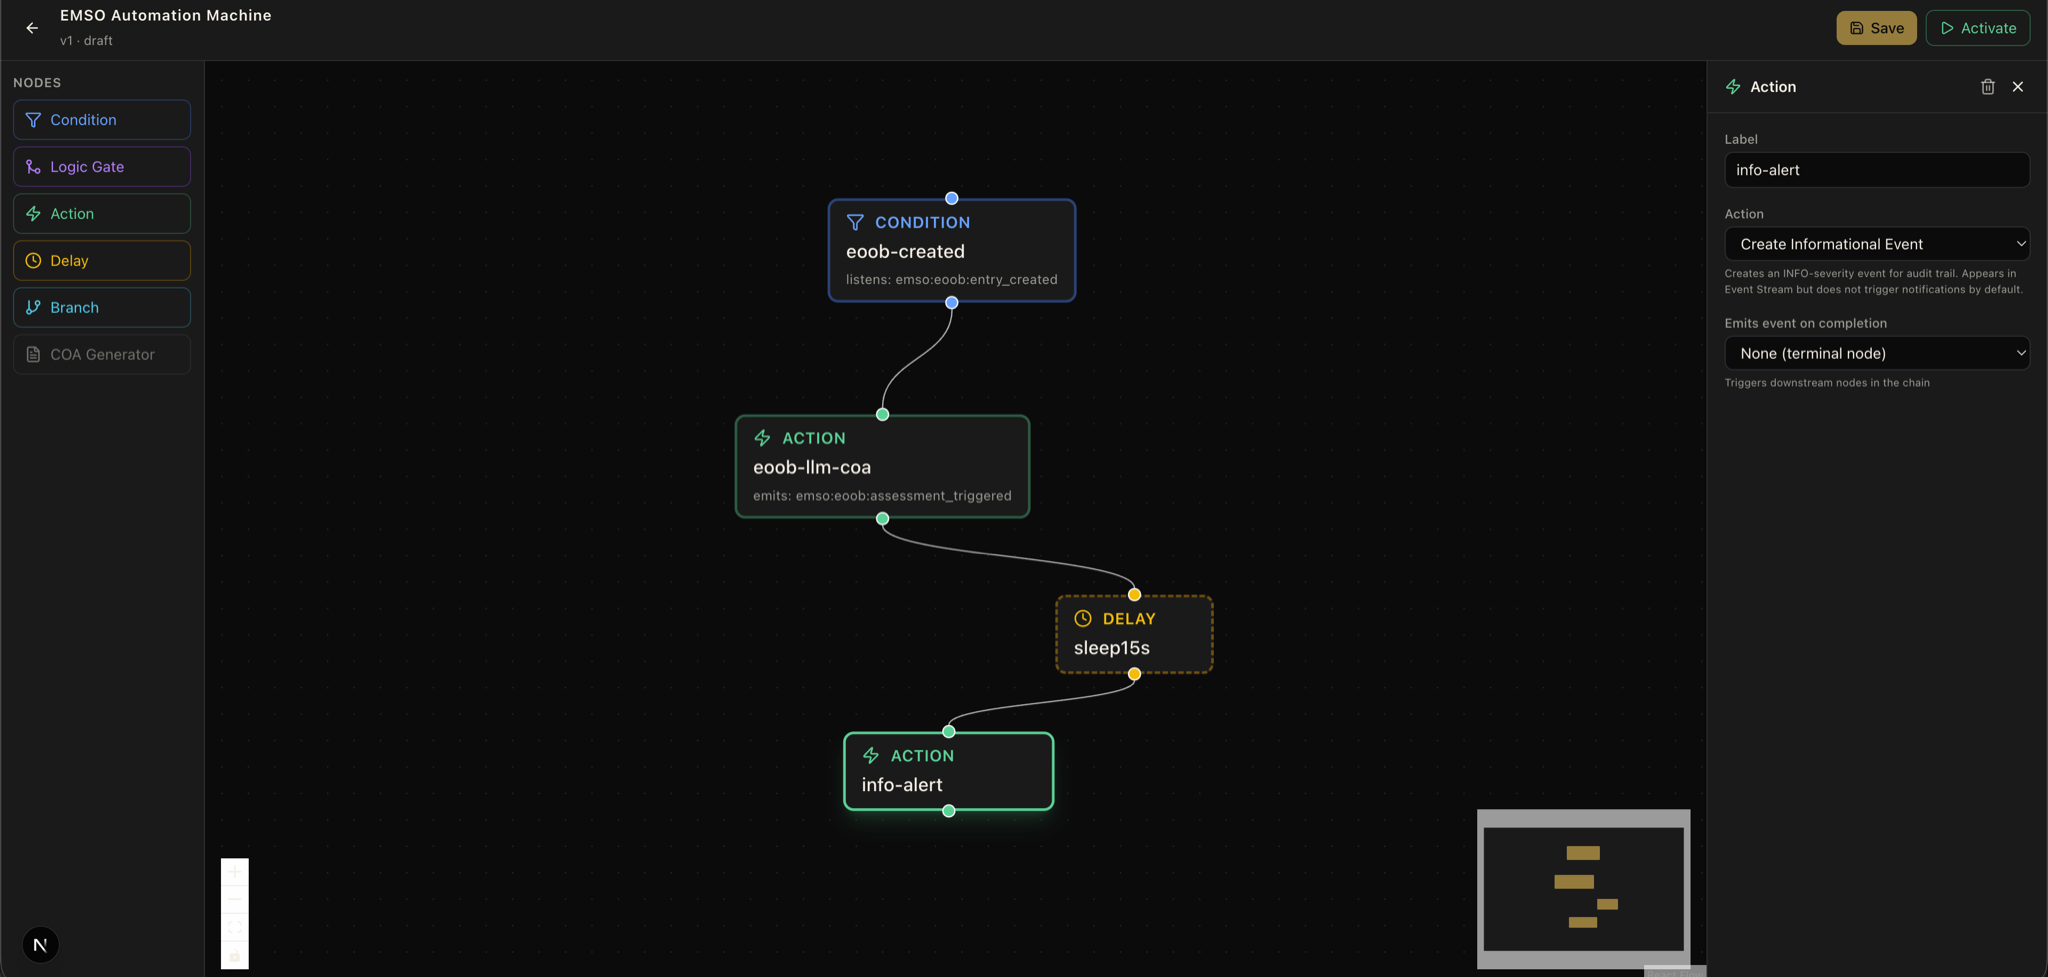Click the round N logo button
Viewport: 2048px width, 977px height.
click(x=40, y=945)
